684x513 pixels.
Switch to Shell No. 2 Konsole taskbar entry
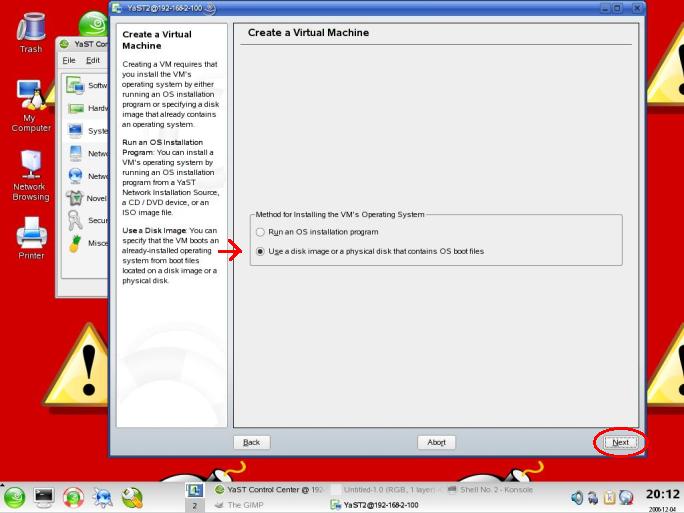pyautogui.click(x=491, y=490)
